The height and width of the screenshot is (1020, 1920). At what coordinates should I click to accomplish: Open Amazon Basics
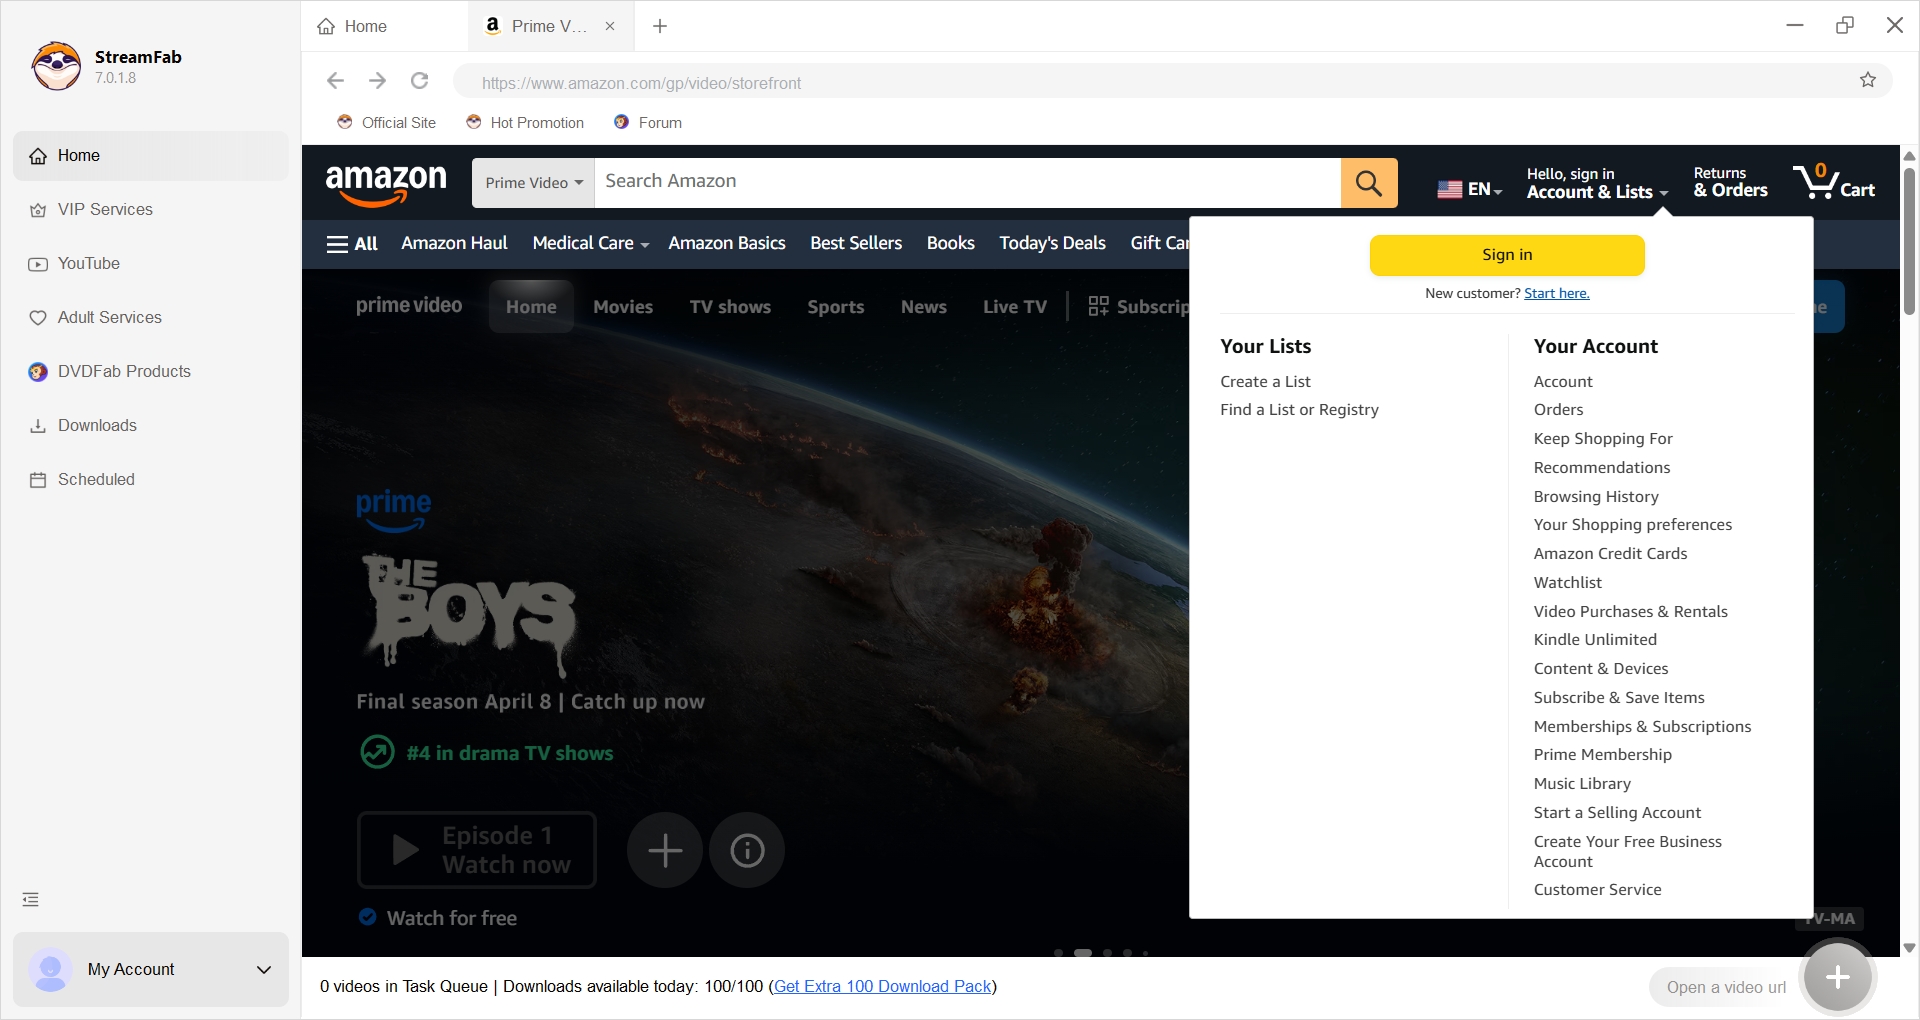[x=727, y=243]
